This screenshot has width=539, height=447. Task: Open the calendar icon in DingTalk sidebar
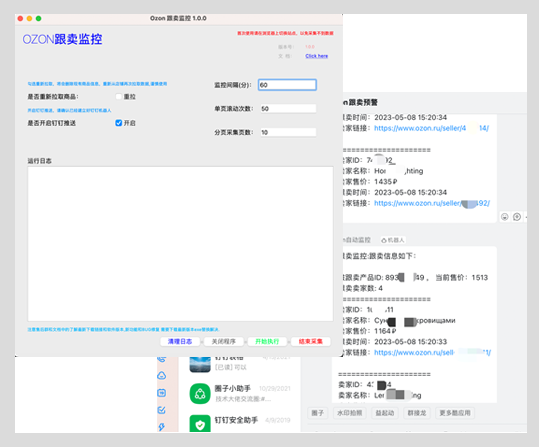point(162,393)
